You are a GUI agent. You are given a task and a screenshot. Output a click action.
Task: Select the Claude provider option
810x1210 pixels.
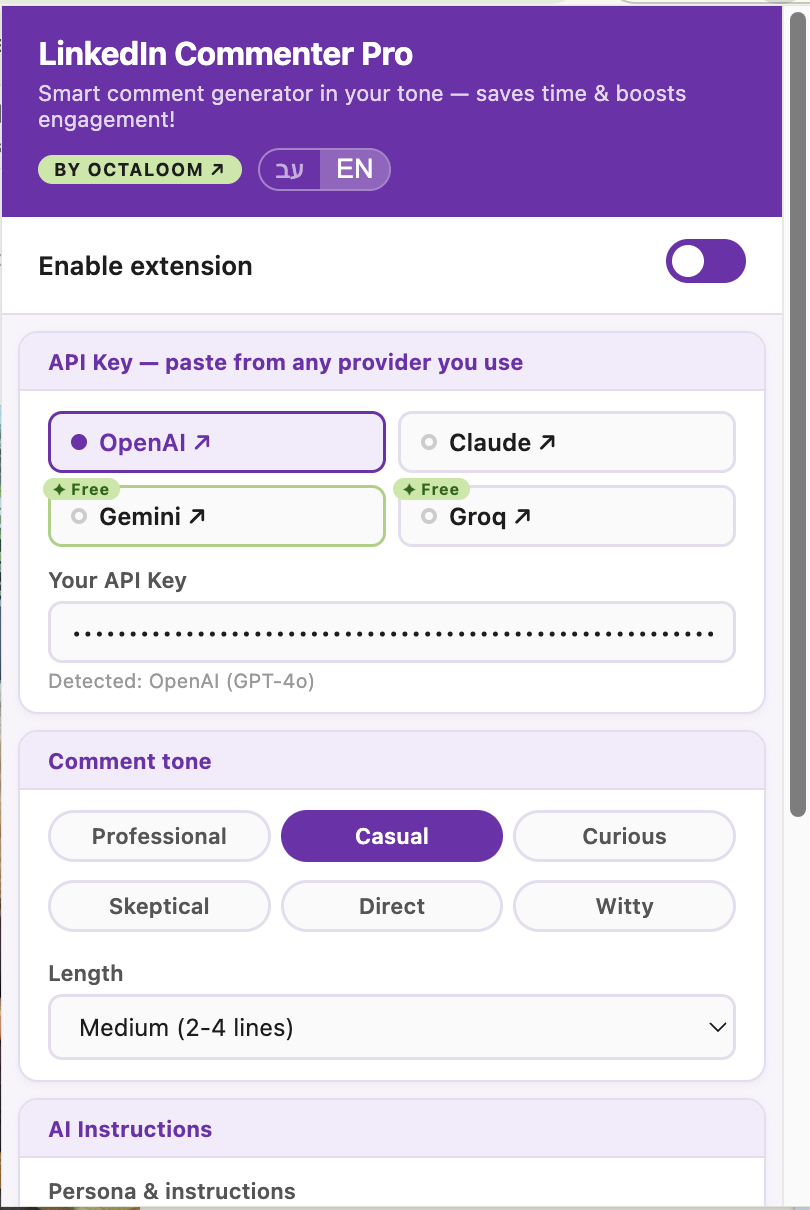pyautogui.click(x=567, y=442)
